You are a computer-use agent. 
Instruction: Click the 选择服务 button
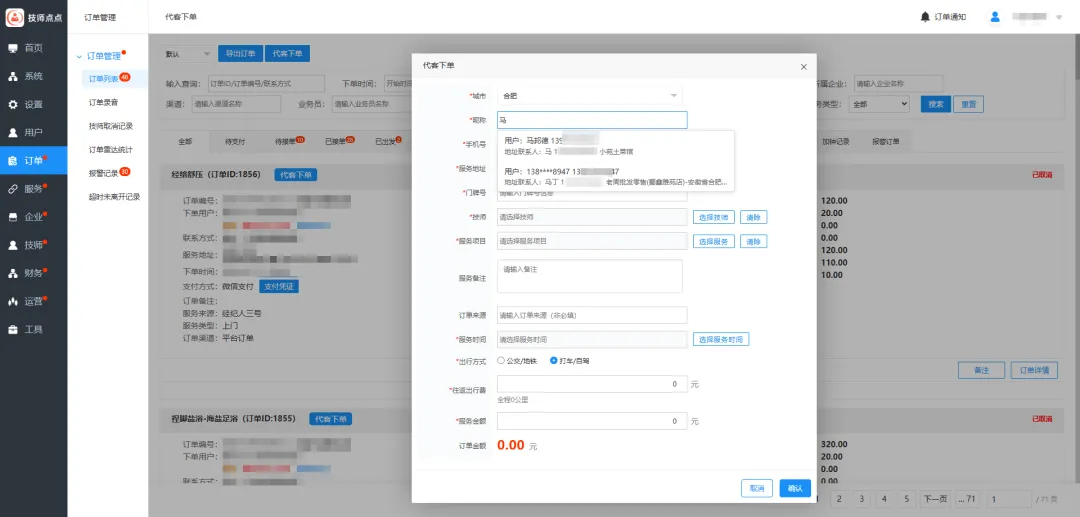click(x=714, y=242)
